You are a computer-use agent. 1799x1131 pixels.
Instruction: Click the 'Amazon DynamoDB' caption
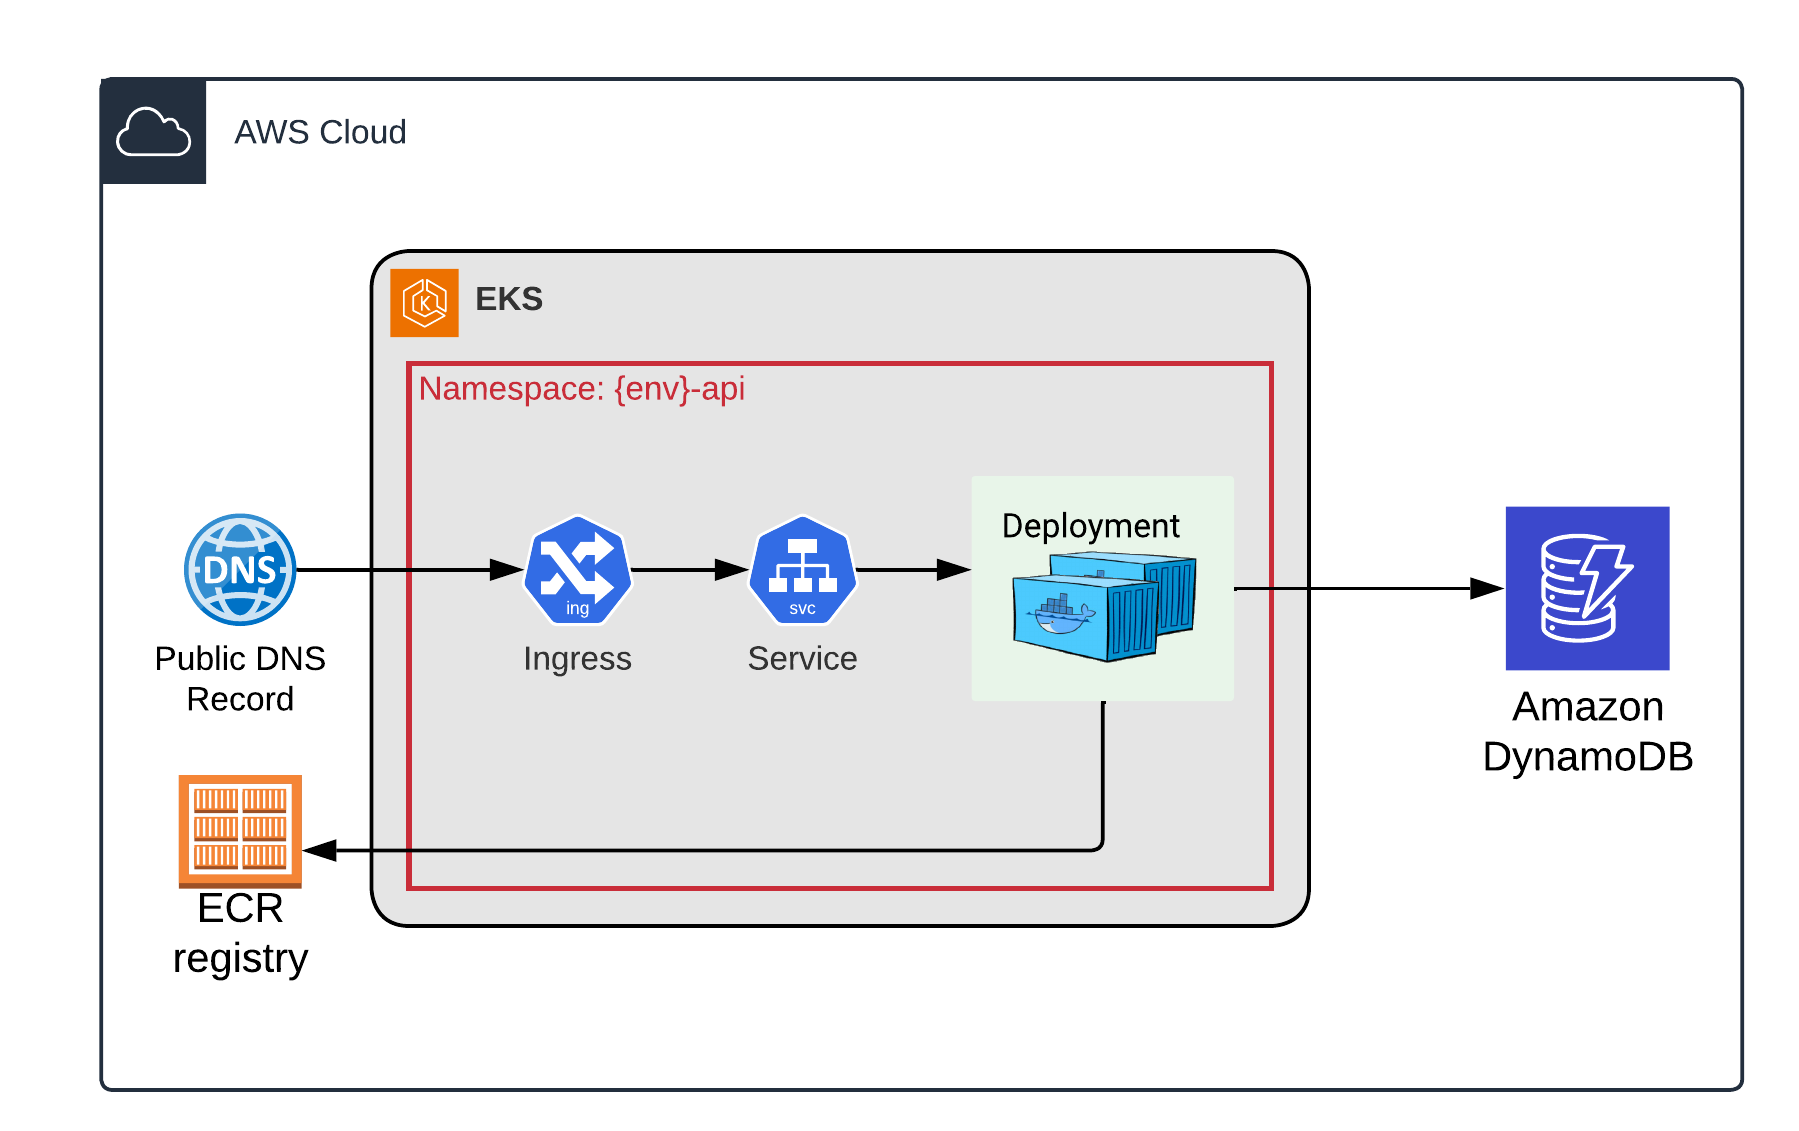pos(1588,732)
